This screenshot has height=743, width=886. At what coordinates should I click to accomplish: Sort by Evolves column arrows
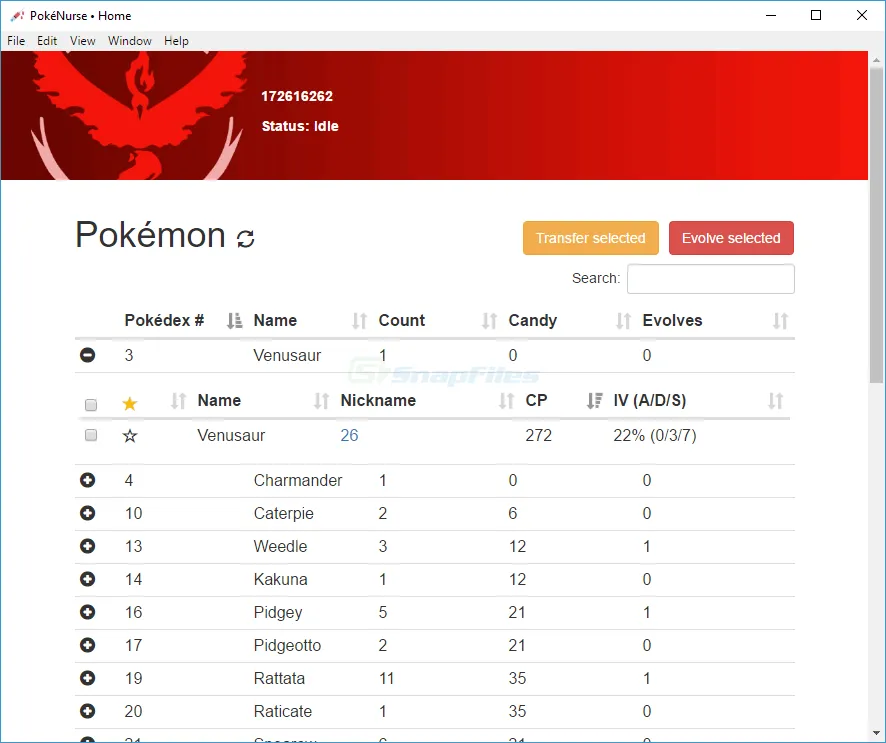[x=780, y=321]
